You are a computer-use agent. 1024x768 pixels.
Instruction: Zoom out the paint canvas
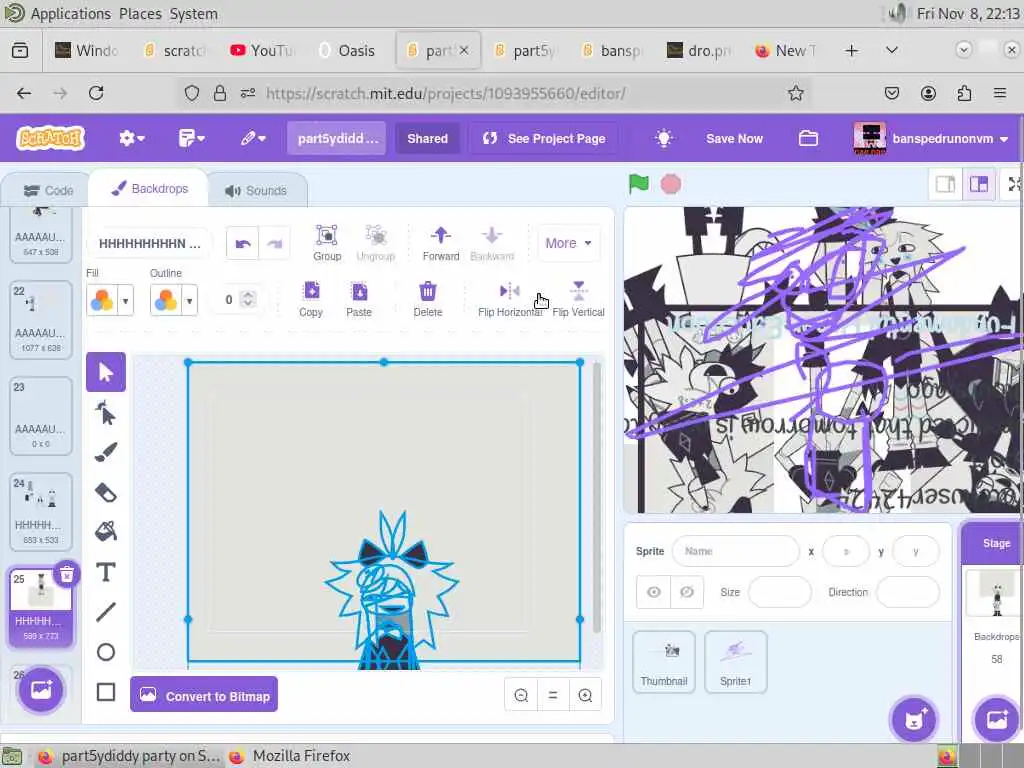521,696
